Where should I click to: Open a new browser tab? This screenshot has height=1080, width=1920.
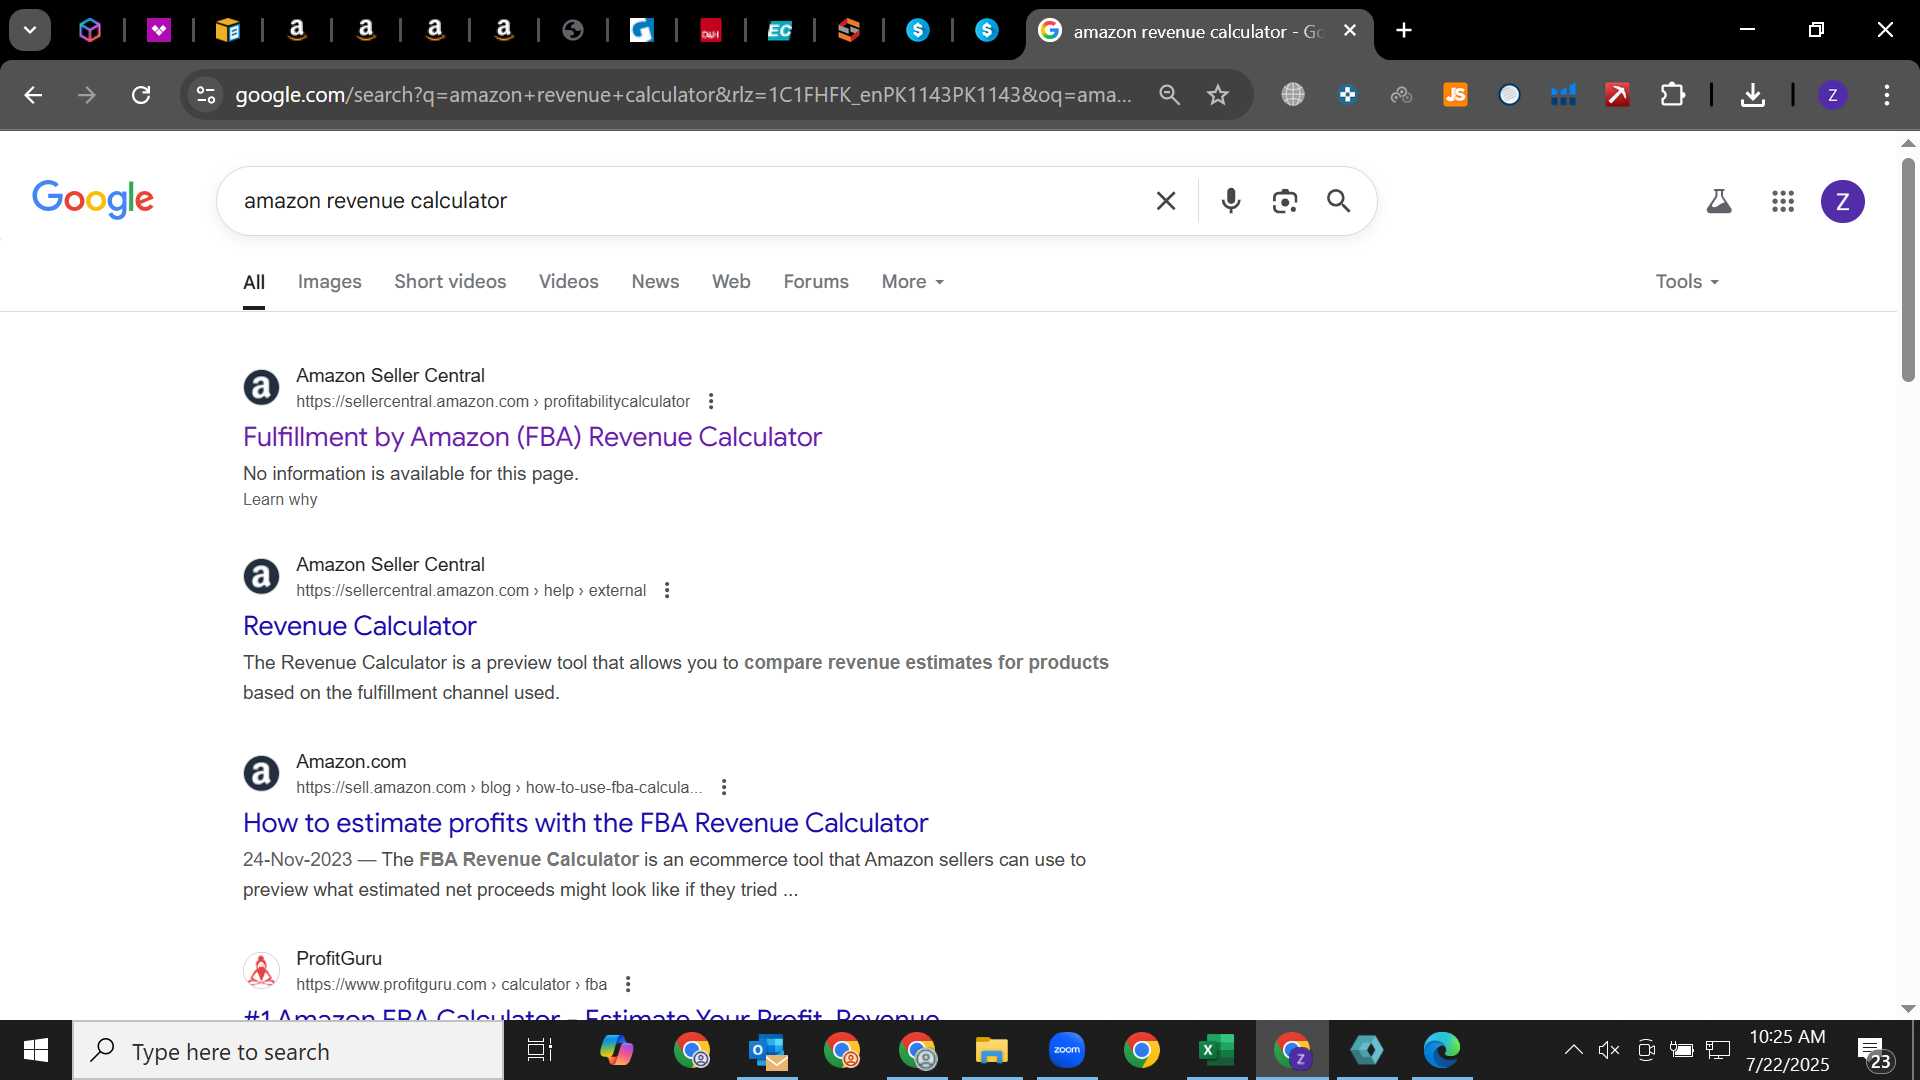(1404, 30)
